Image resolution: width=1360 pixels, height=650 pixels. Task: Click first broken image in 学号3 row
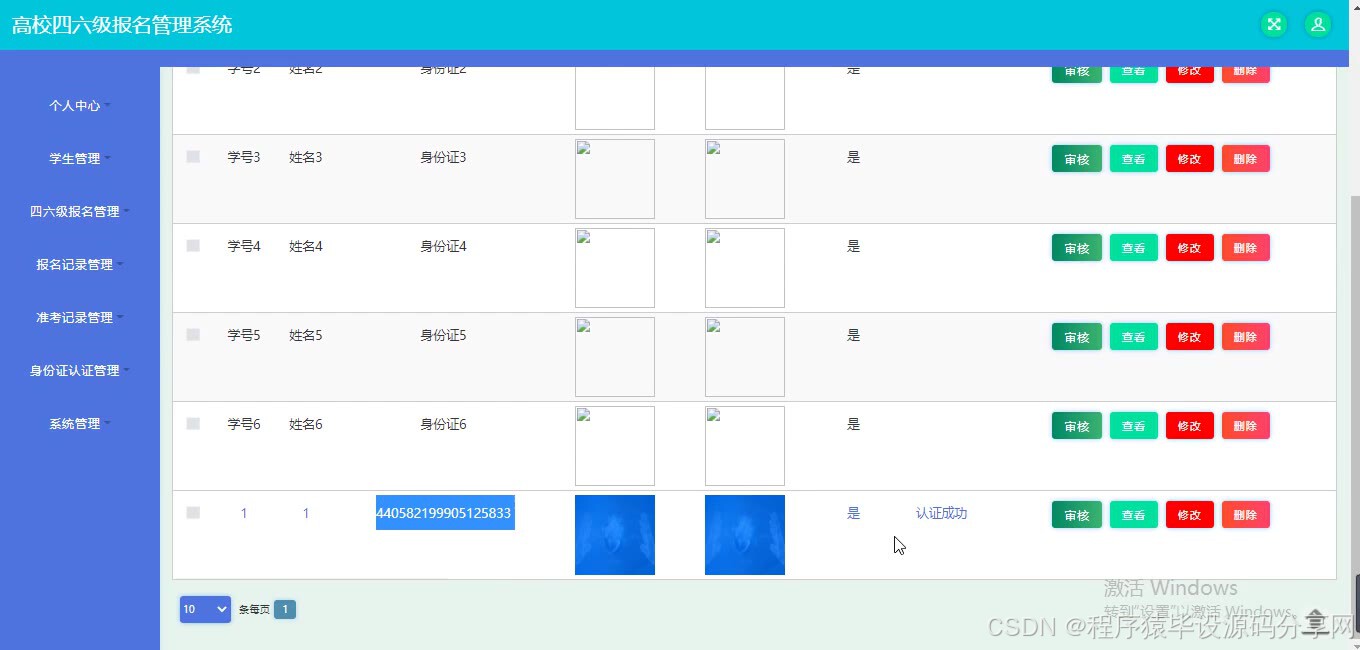615,179
